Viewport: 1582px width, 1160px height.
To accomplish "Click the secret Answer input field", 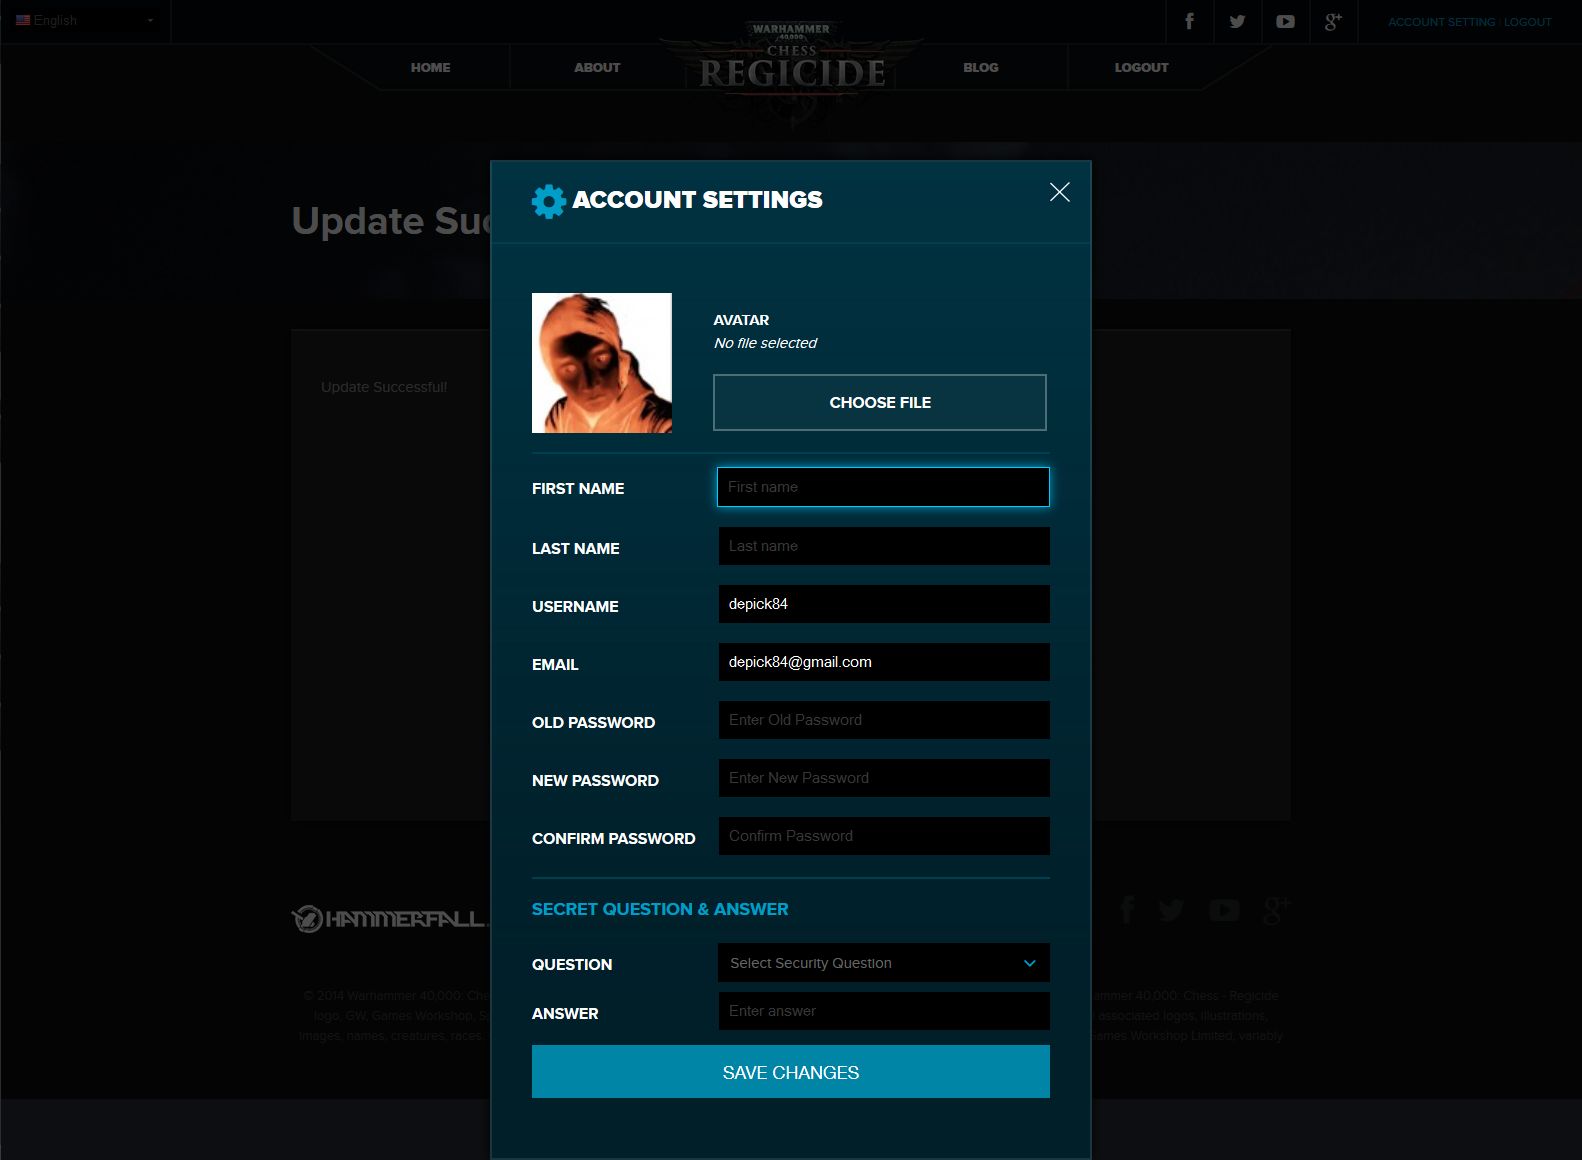I will pos(883,1011).
